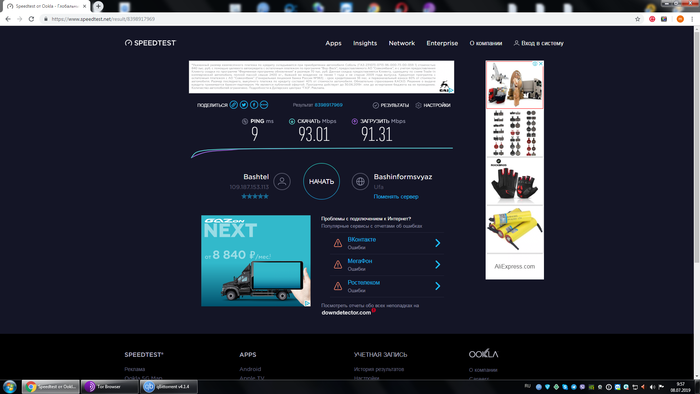Click the Viber tray icon
This screenshot has width=700, height=394.
[x=582, y=387]
